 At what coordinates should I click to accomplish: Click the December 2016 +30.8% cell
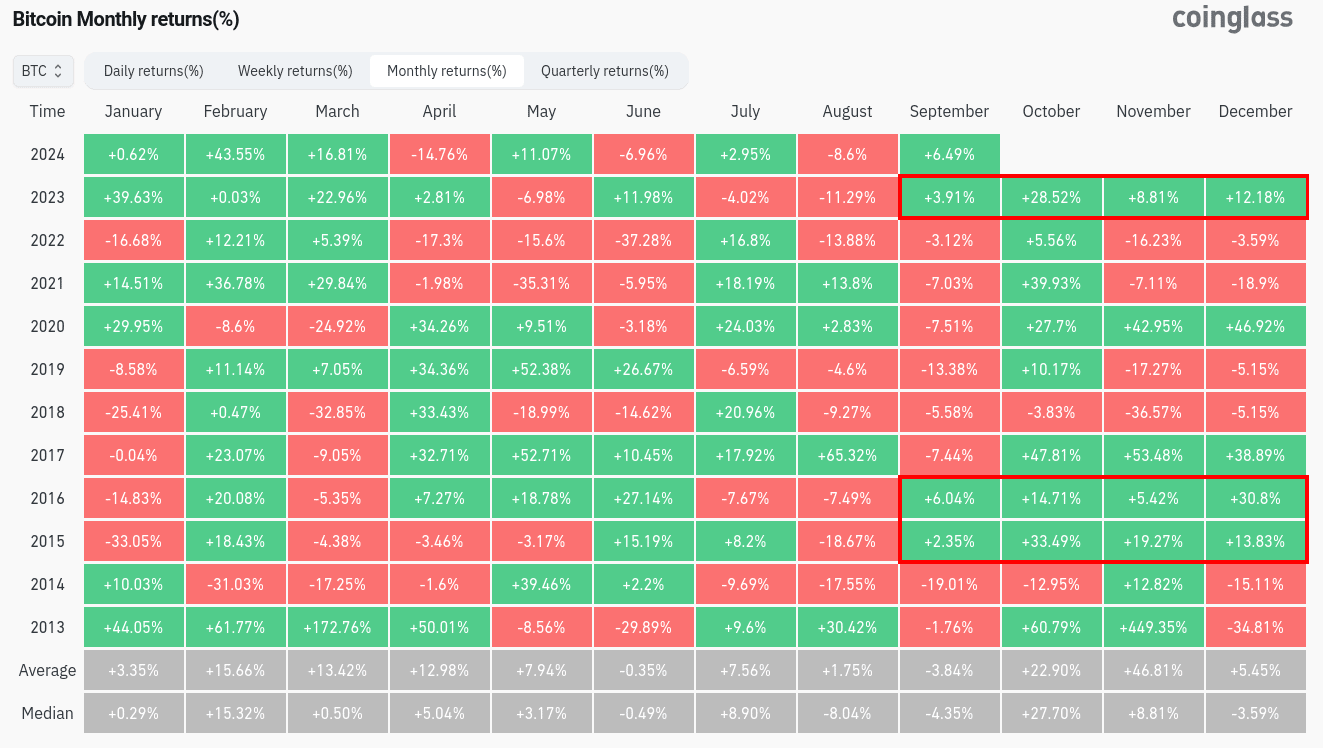click(1255, 498)
